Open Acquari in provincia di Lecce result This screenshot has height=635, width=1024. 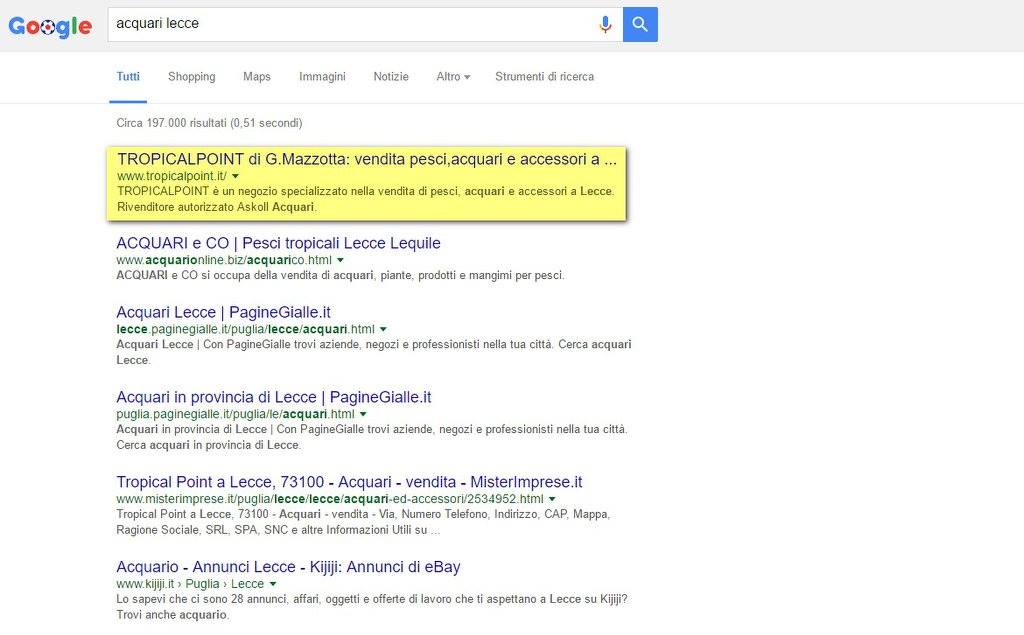coord(274,397)
